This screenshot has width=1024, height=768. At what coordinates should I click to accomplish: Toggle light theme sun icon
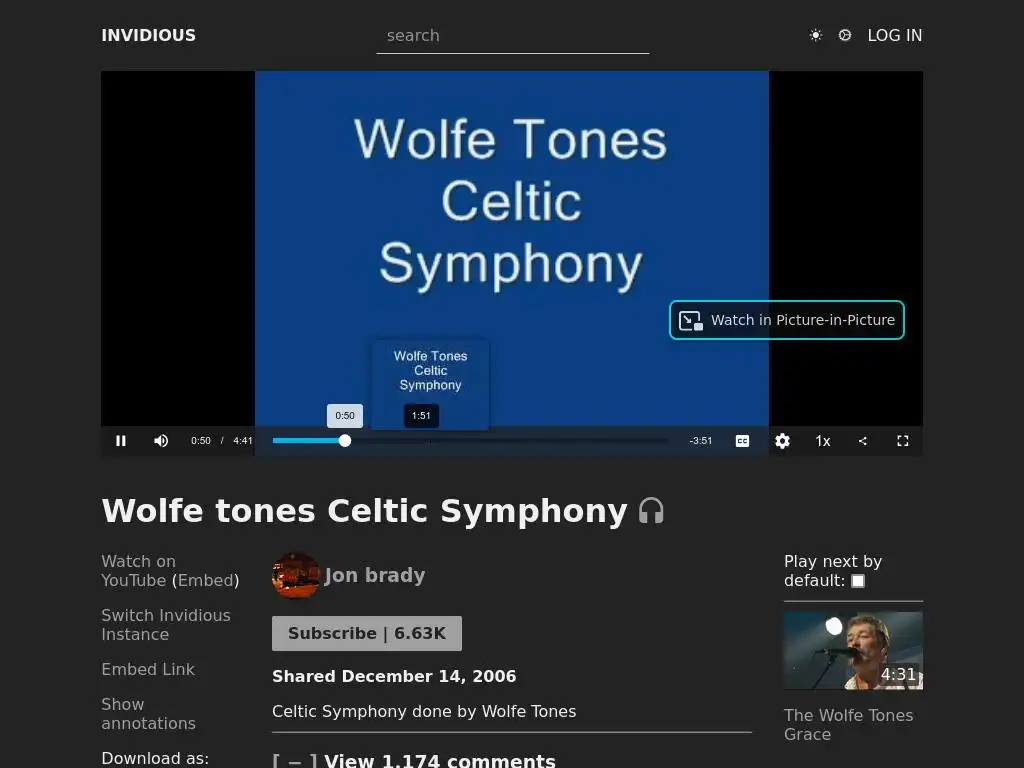816,35
